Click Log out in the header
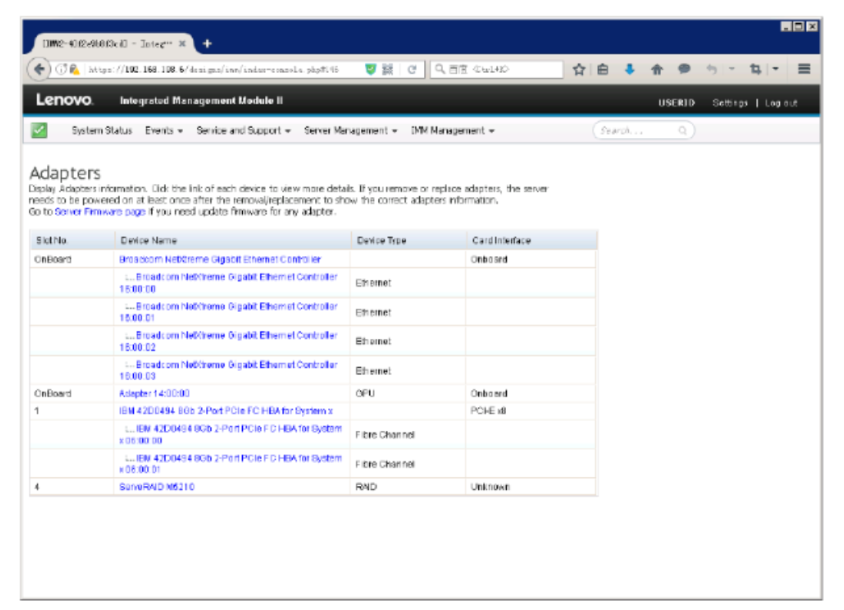 click(x=781, y=102)
